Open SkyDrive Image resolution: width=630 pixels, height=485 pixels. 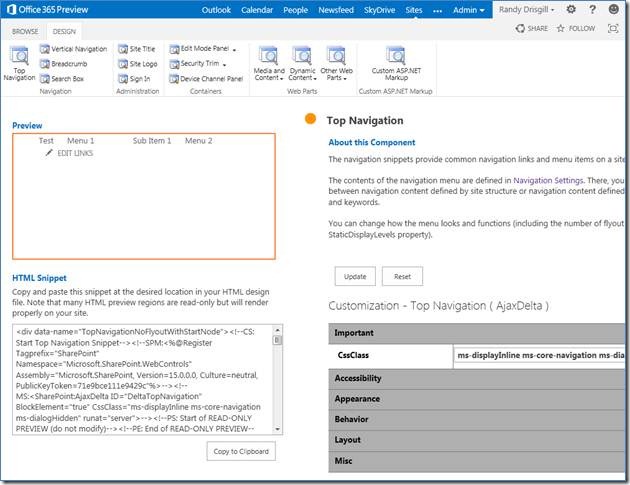coord(379,10)
